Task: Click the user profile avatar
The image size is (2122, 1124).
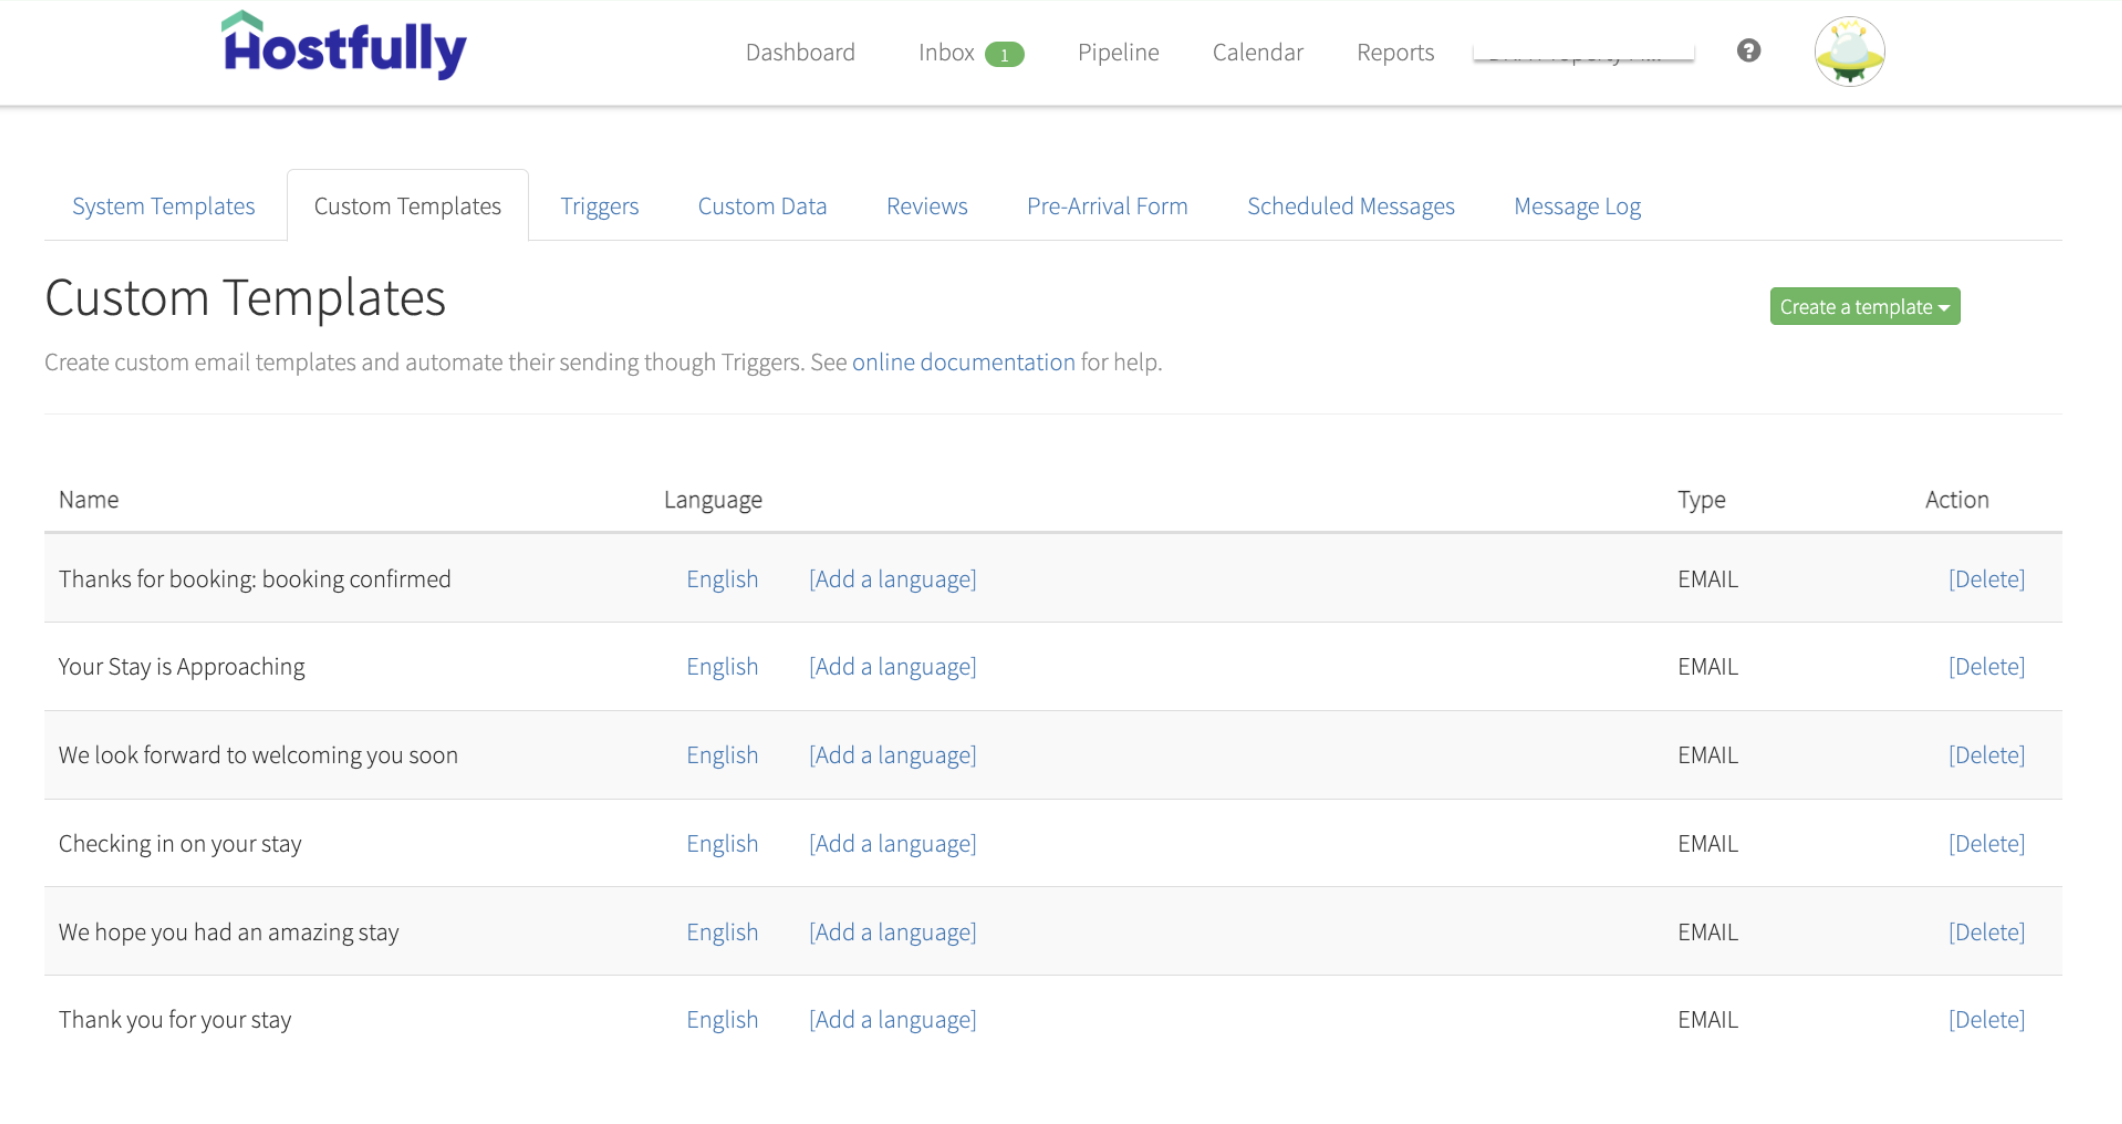Action: (1850, 50)
